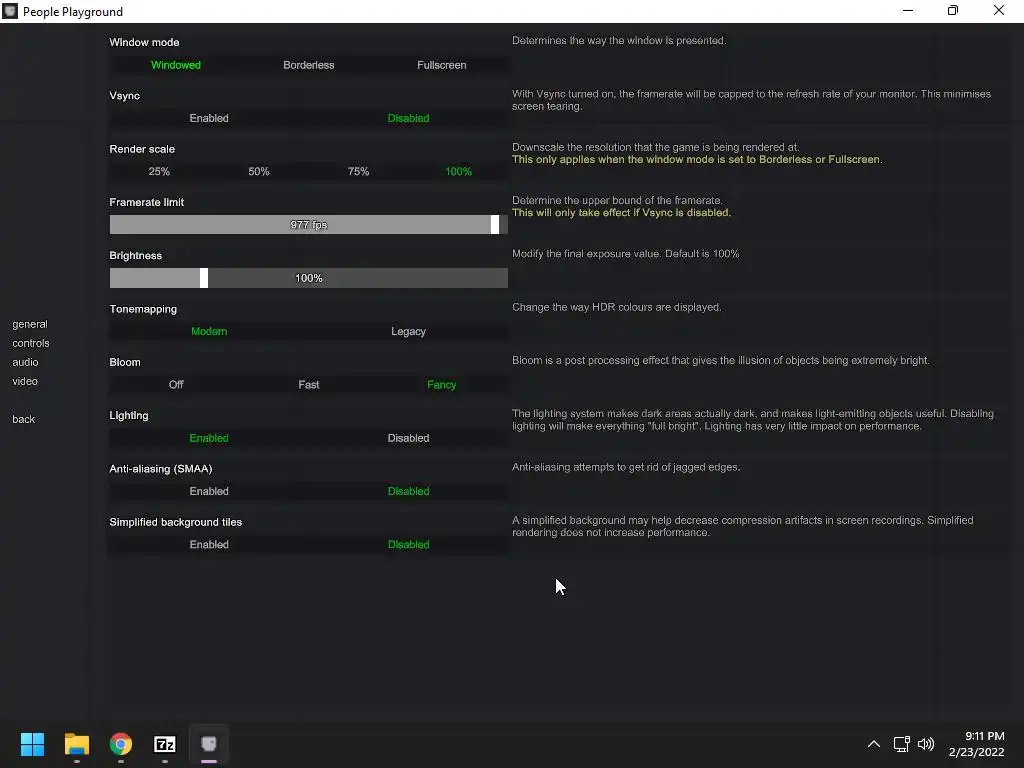Restore down the People Playground window
This screenshot has height=768, width=1024.
pyautogui.click(x=953, y=10)
